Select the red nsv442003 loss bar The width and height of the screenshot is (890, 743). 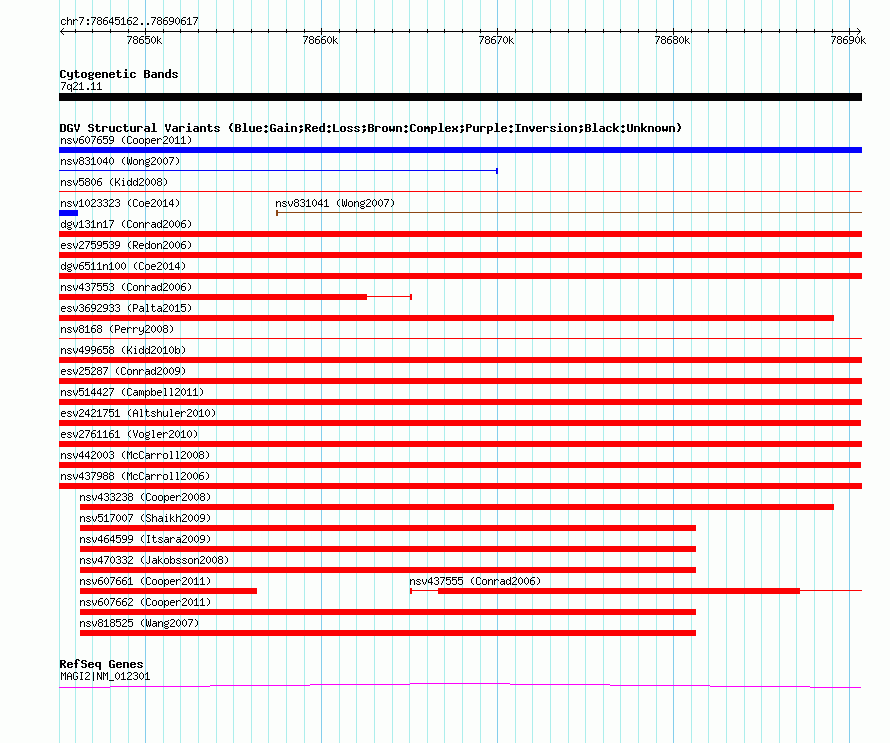click(460, 465)
